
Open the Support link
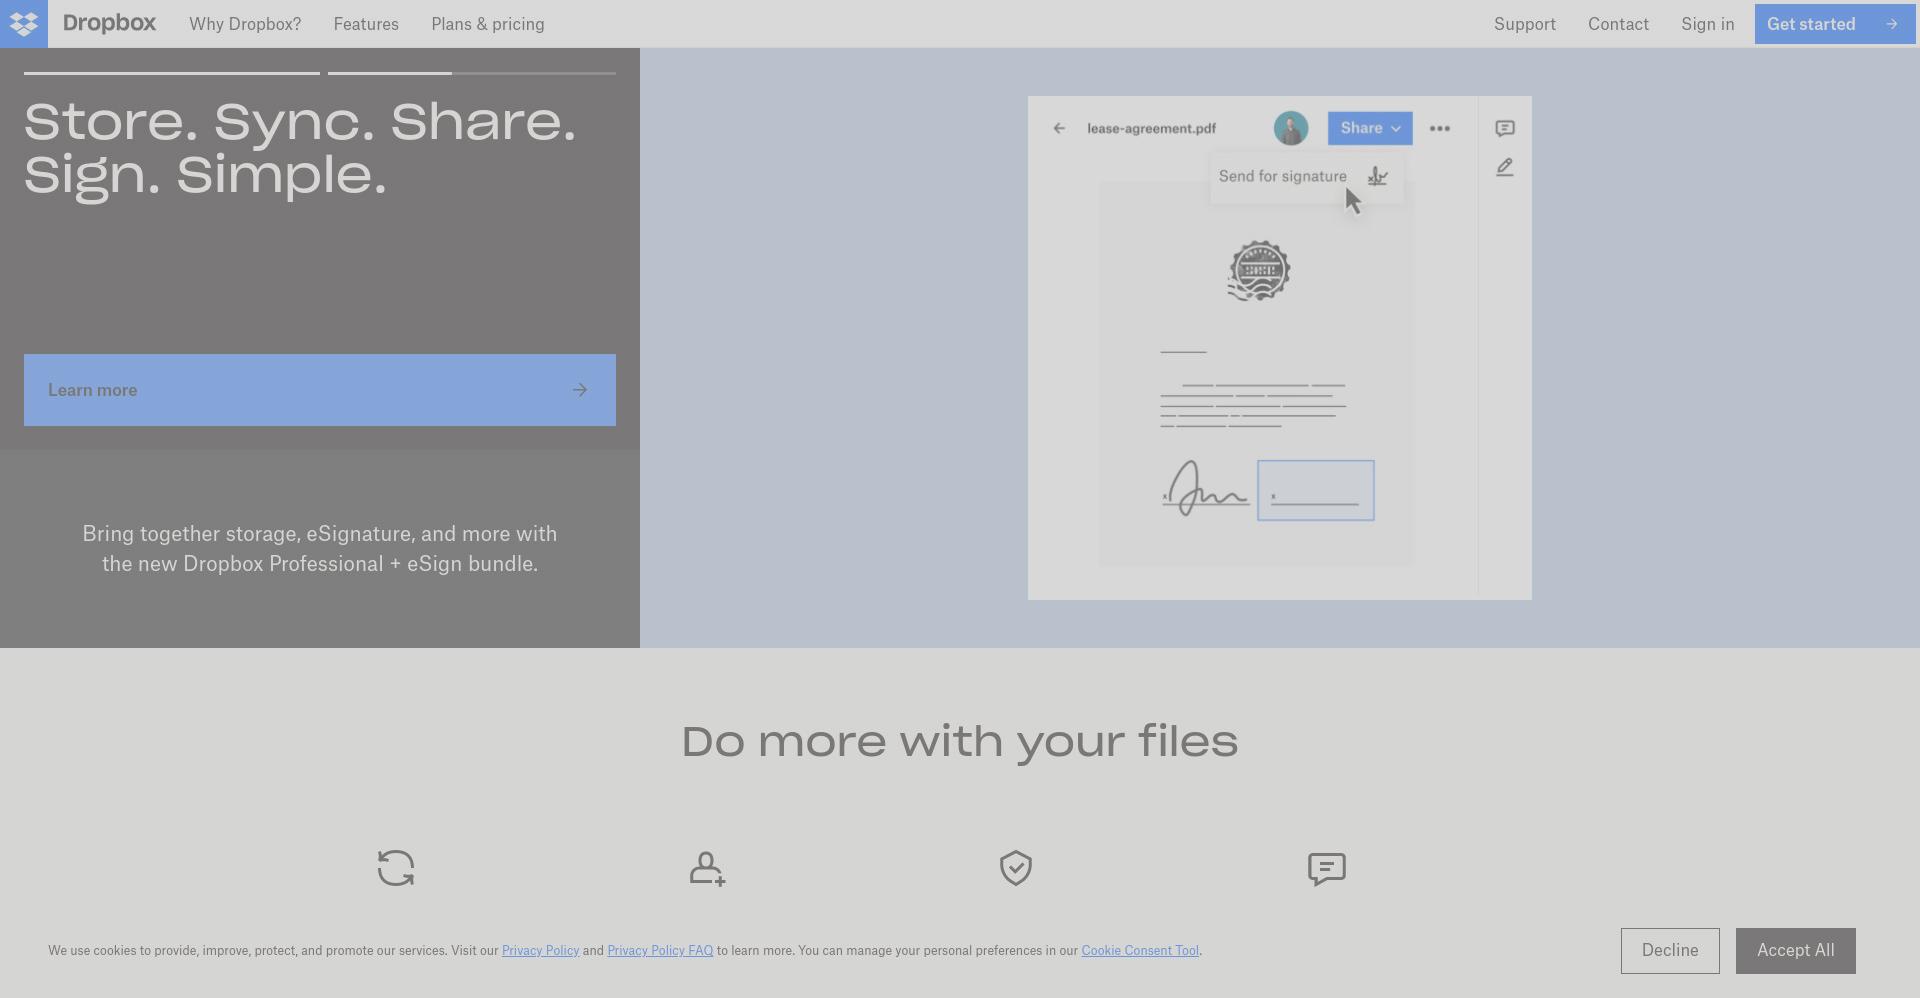tap(1525, 24)
